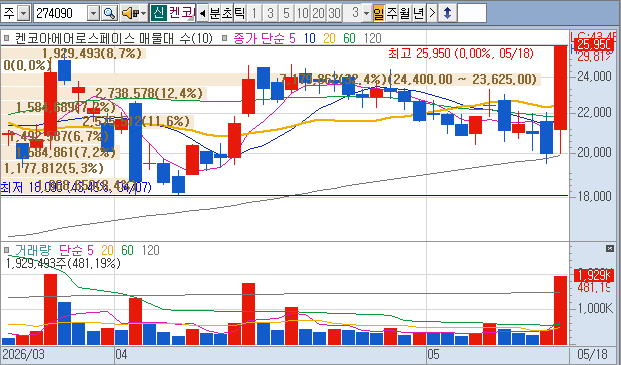Click the volume 단순 5 average label
Viewport: 621px width, 365px height.
point(76,250)
